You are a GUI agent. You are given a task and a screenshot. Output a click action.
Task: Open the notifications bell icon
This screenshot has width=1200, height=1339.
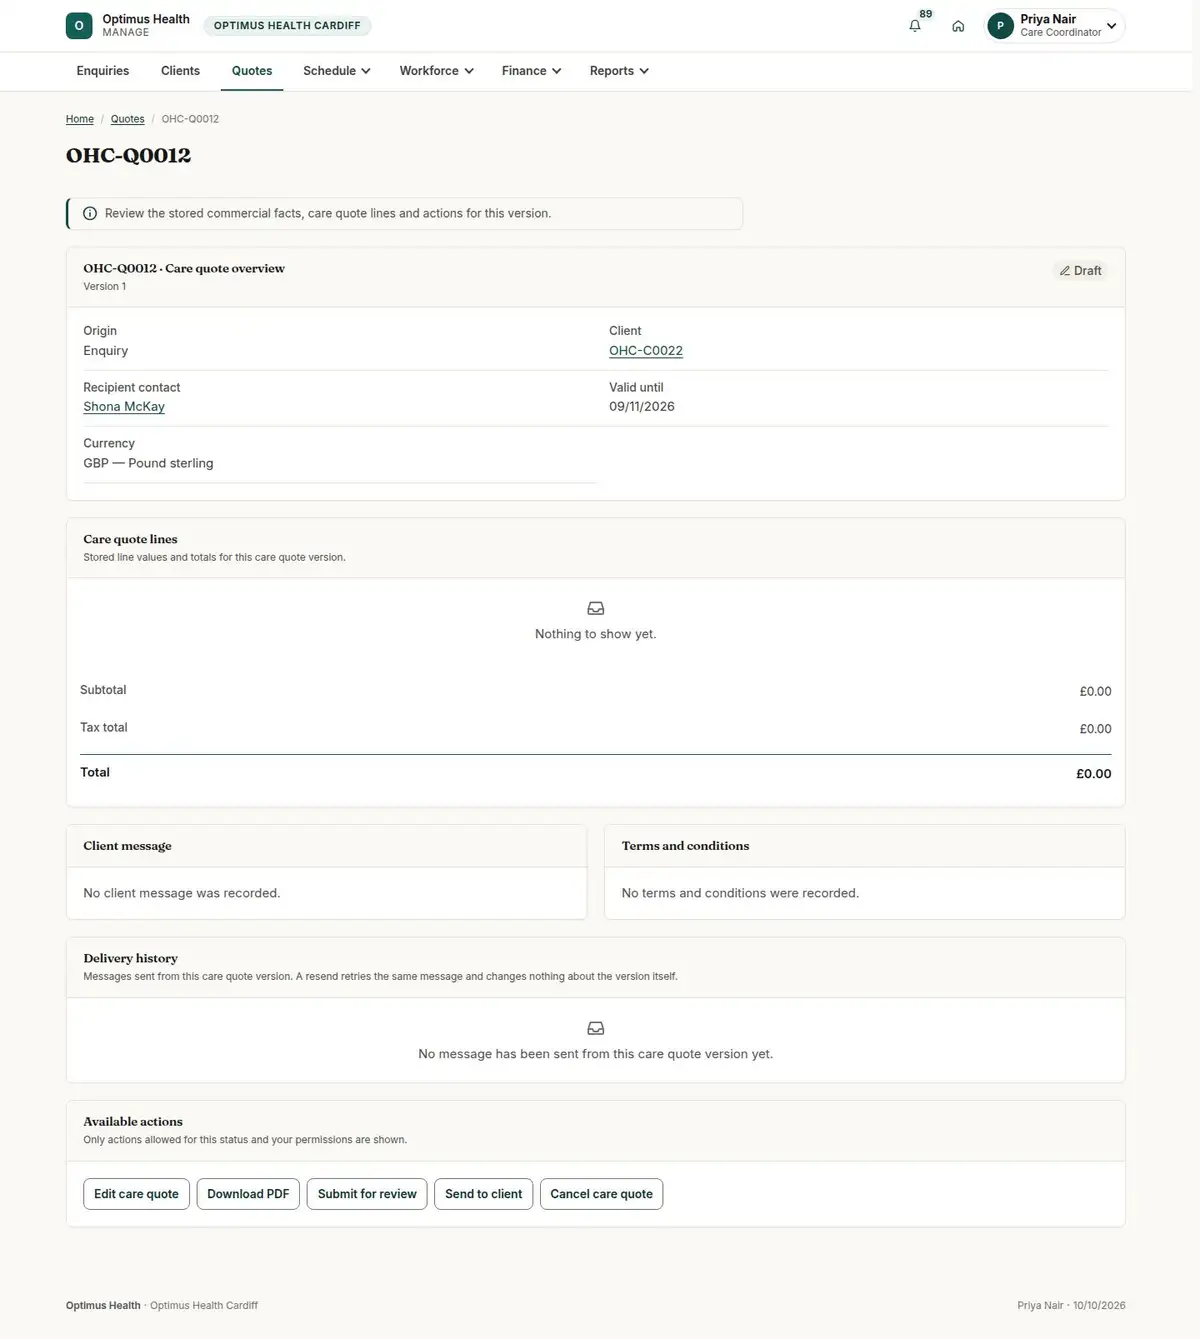point(915,26)
